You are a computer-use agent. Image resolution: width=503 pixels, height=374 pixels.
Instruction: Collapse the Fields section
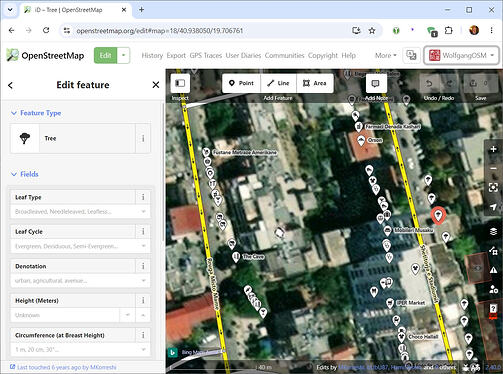(25, 174)
